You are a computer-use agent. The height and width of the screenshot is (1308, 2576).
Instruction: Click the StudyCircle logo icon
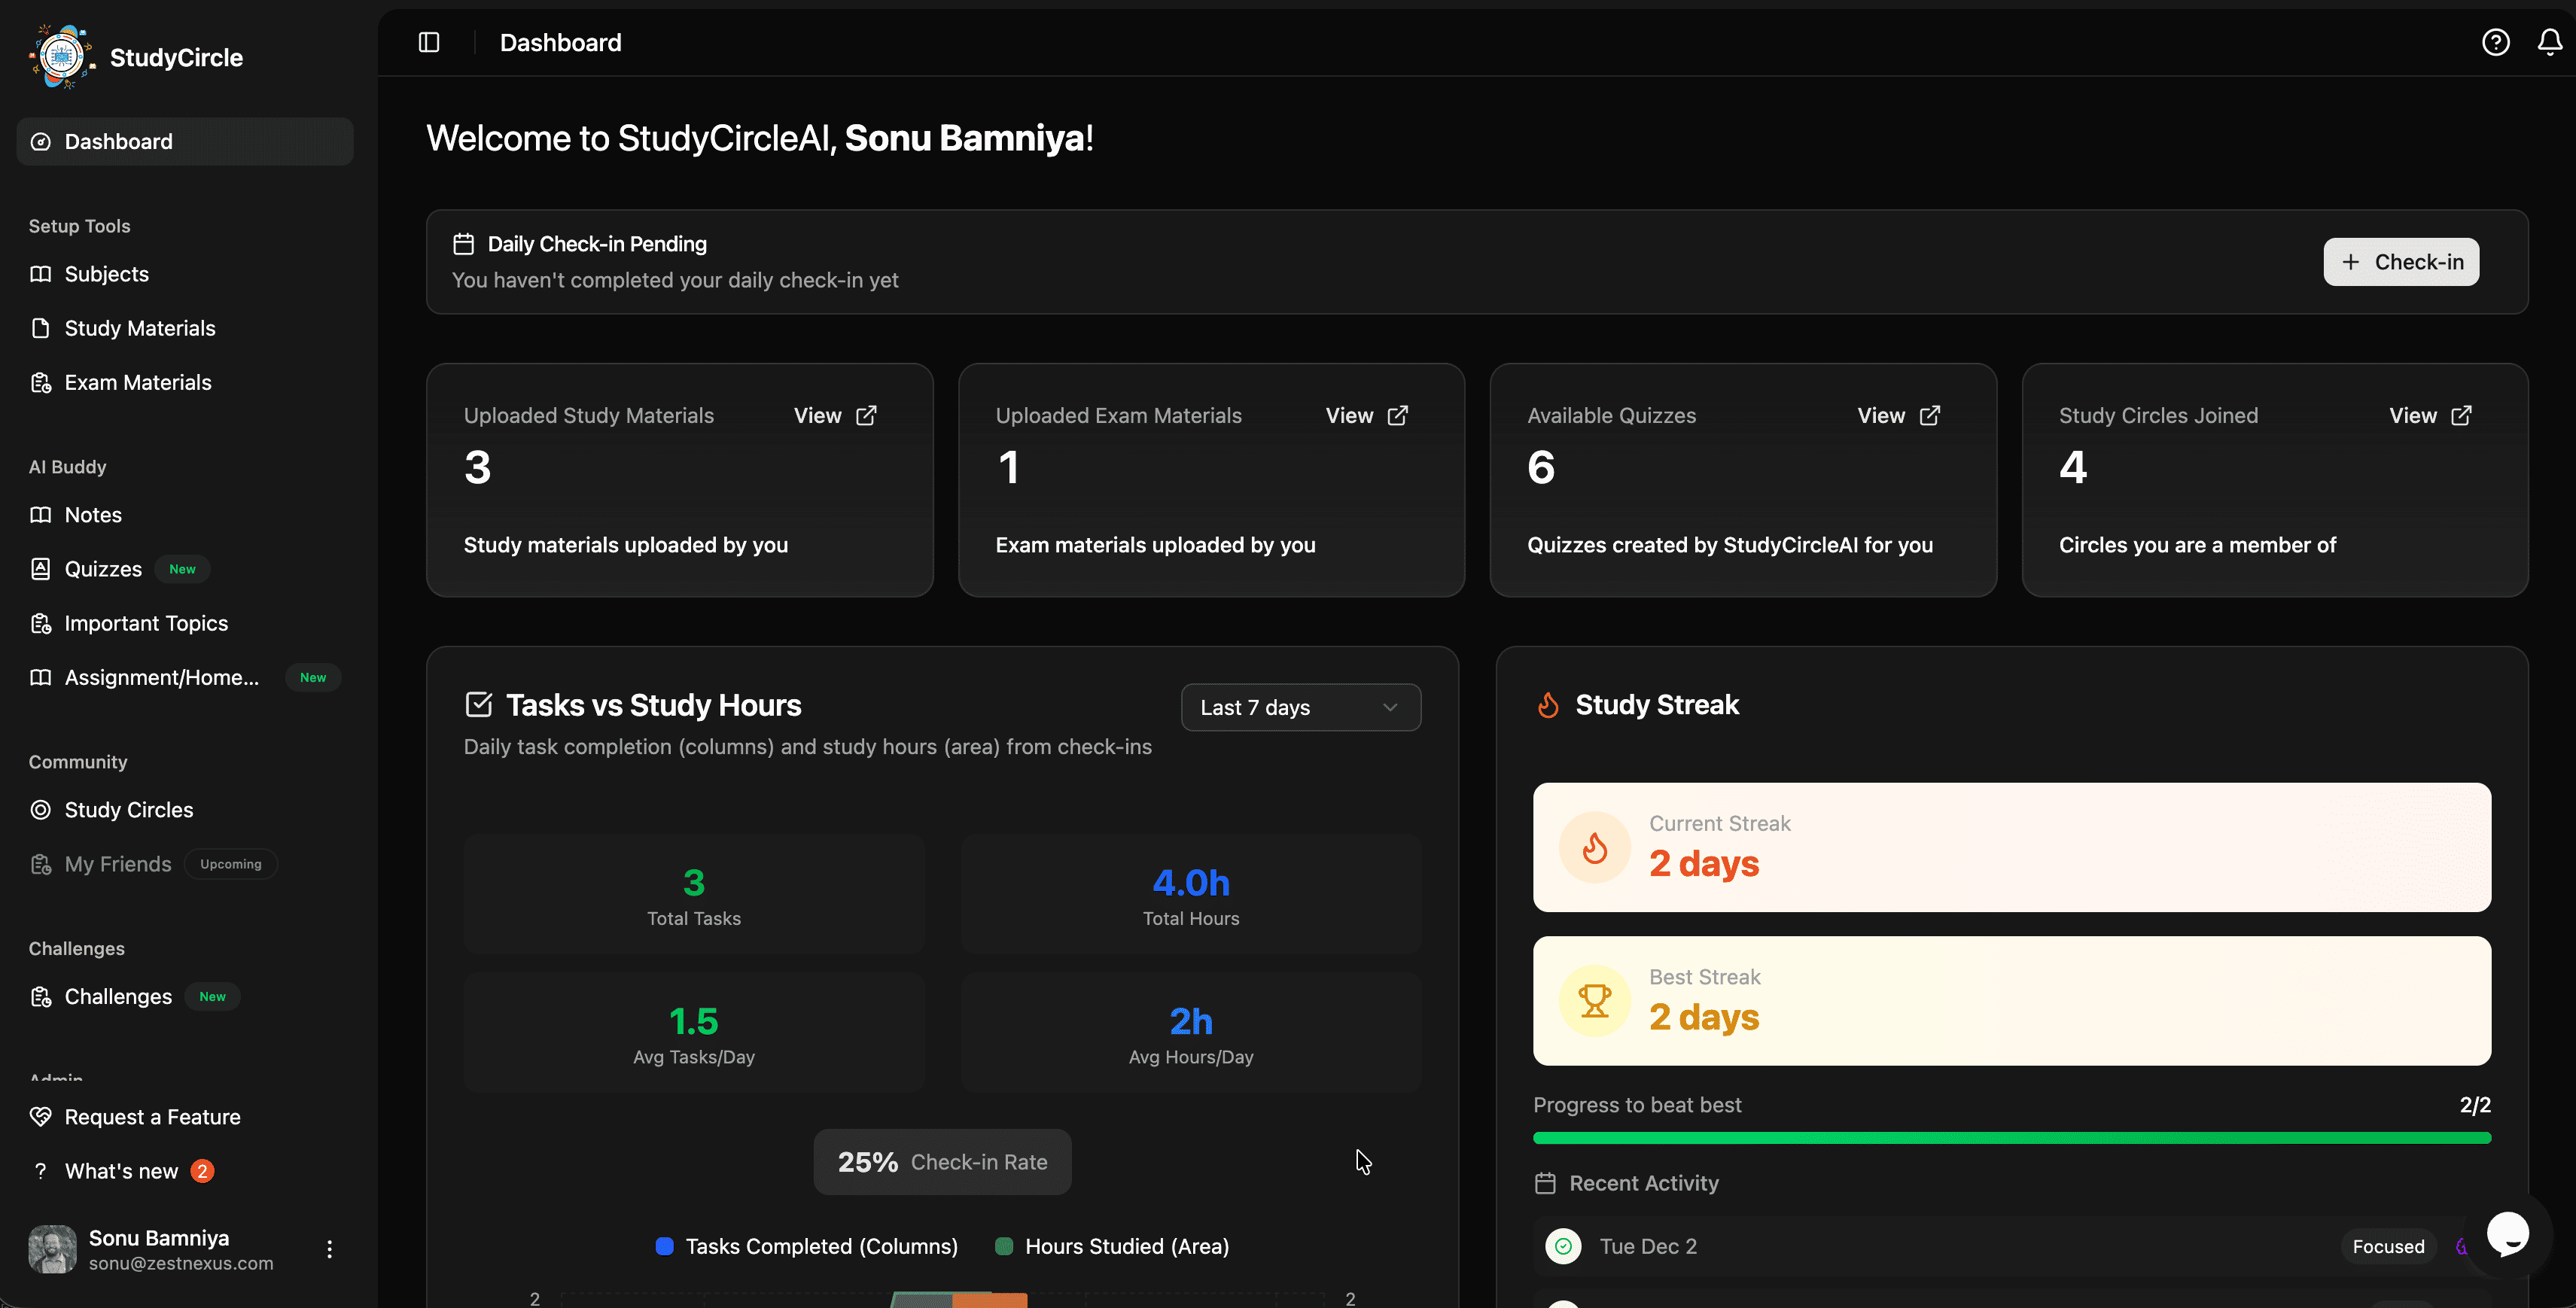(x=62, y=57)
